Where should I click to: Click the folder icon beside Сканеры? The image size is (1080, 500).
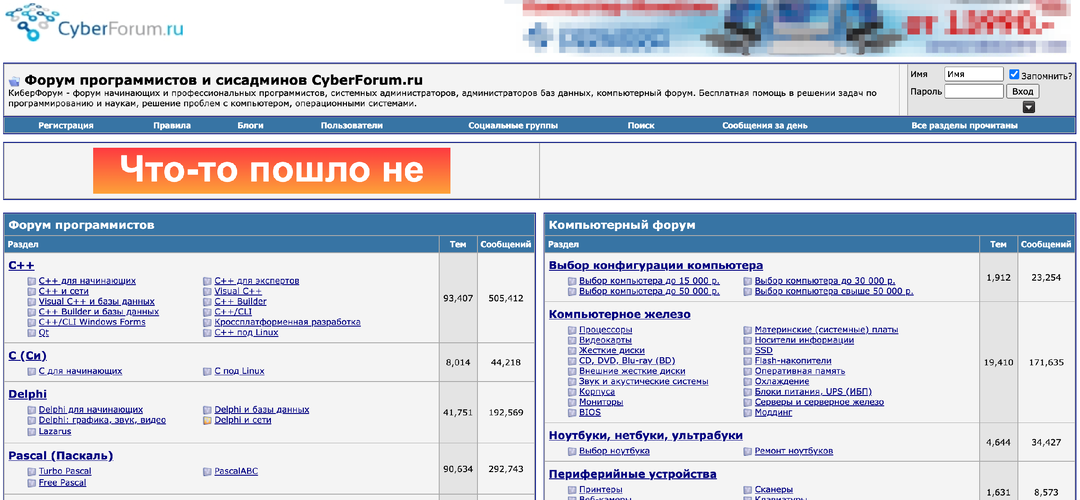[x=747, y=490]
